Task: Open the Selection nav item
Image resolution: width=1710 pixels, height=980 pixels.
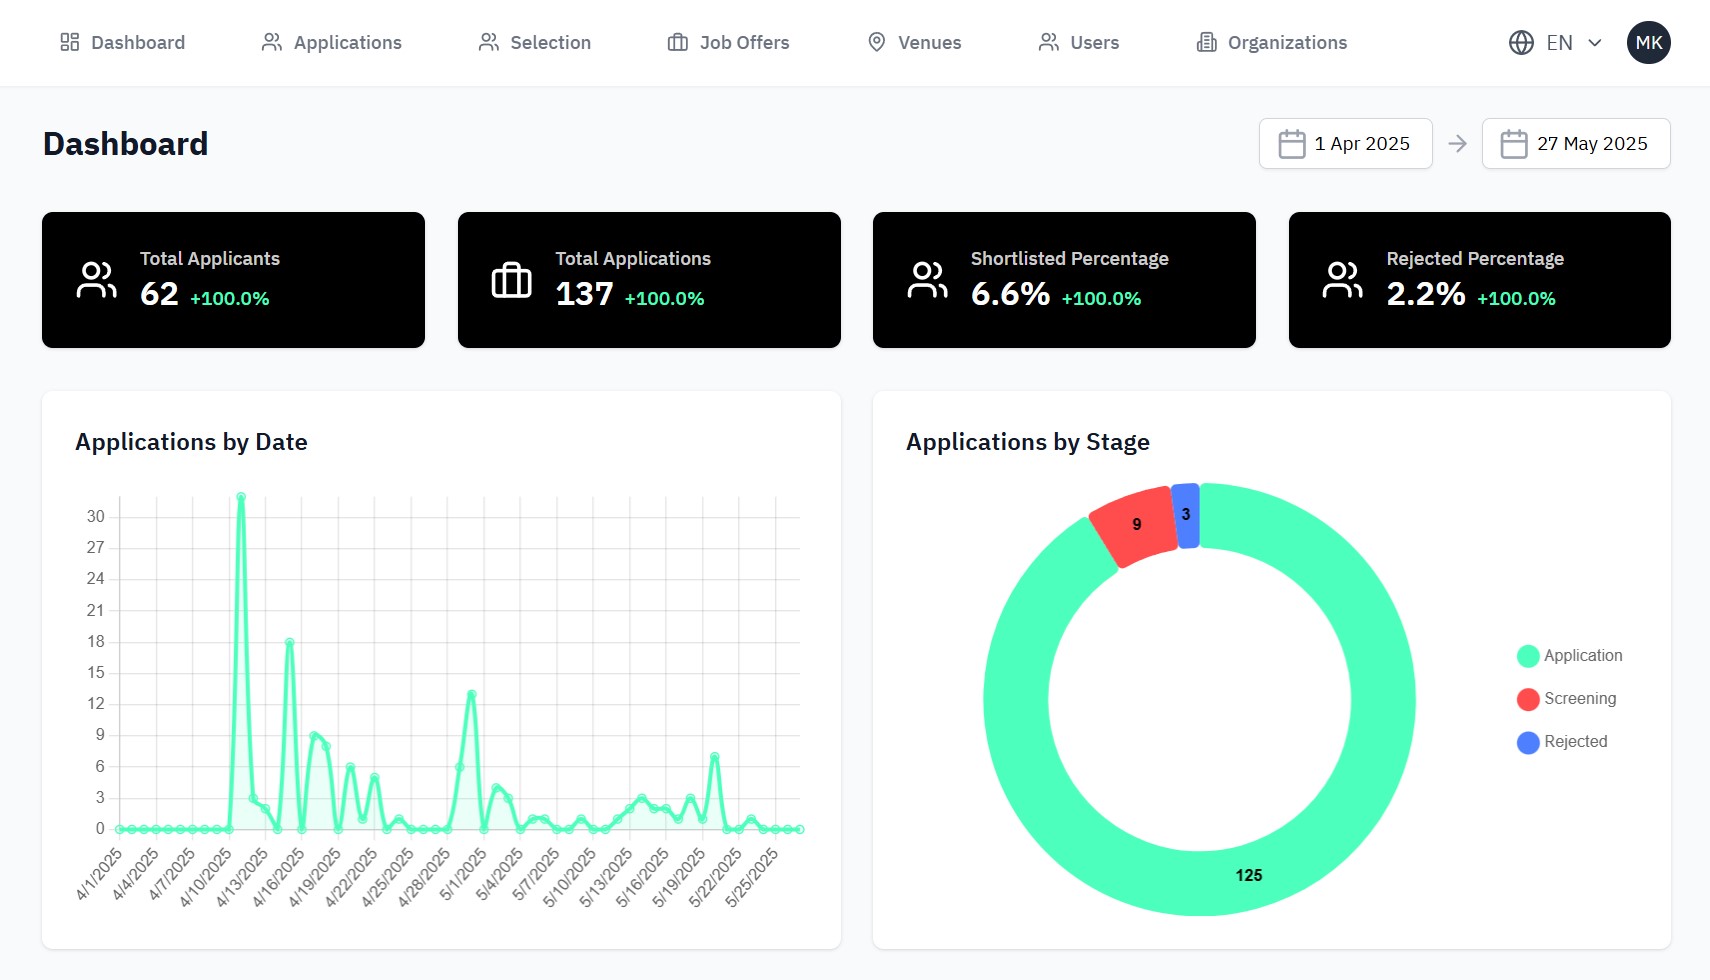Action: 534,42
